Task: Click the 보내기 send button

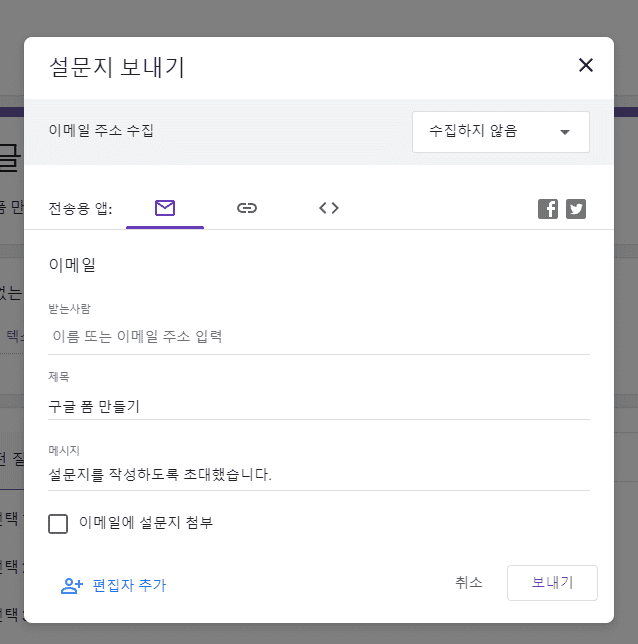Action: click(552, 583)
